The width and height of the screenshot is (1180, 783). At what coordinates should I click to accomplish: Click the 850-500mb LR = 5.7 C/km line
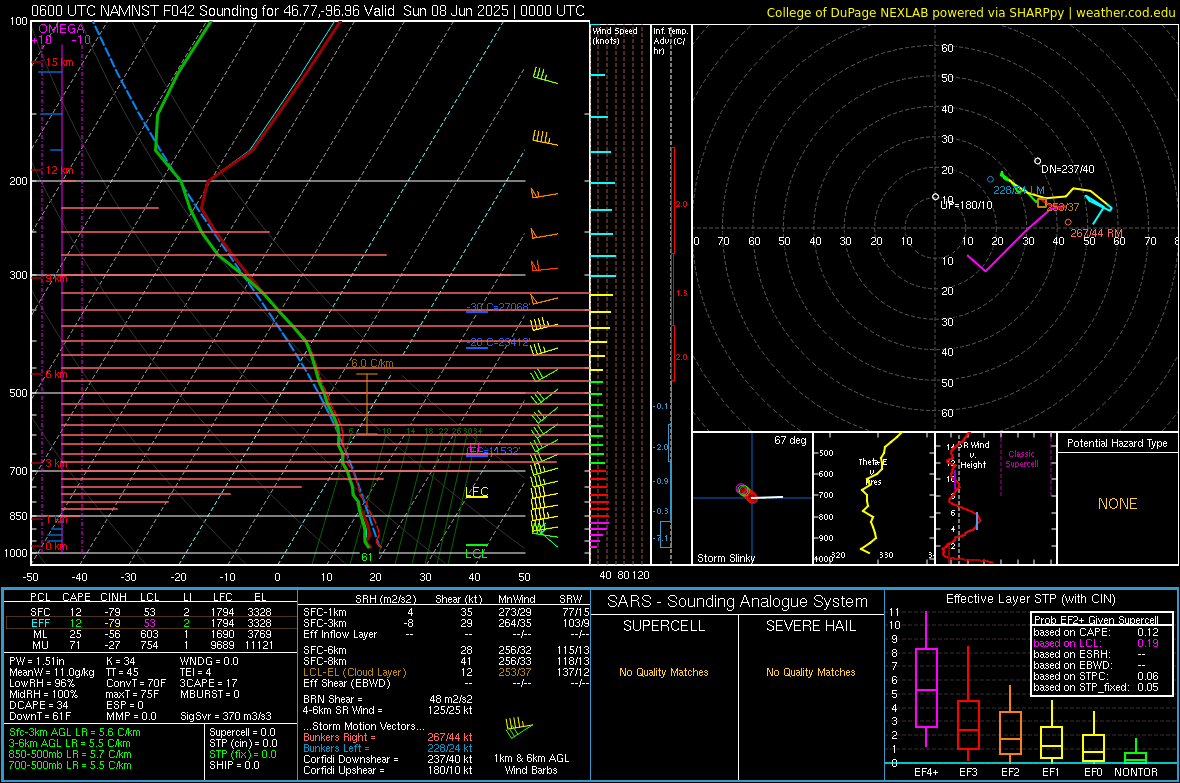pos(70,754)
